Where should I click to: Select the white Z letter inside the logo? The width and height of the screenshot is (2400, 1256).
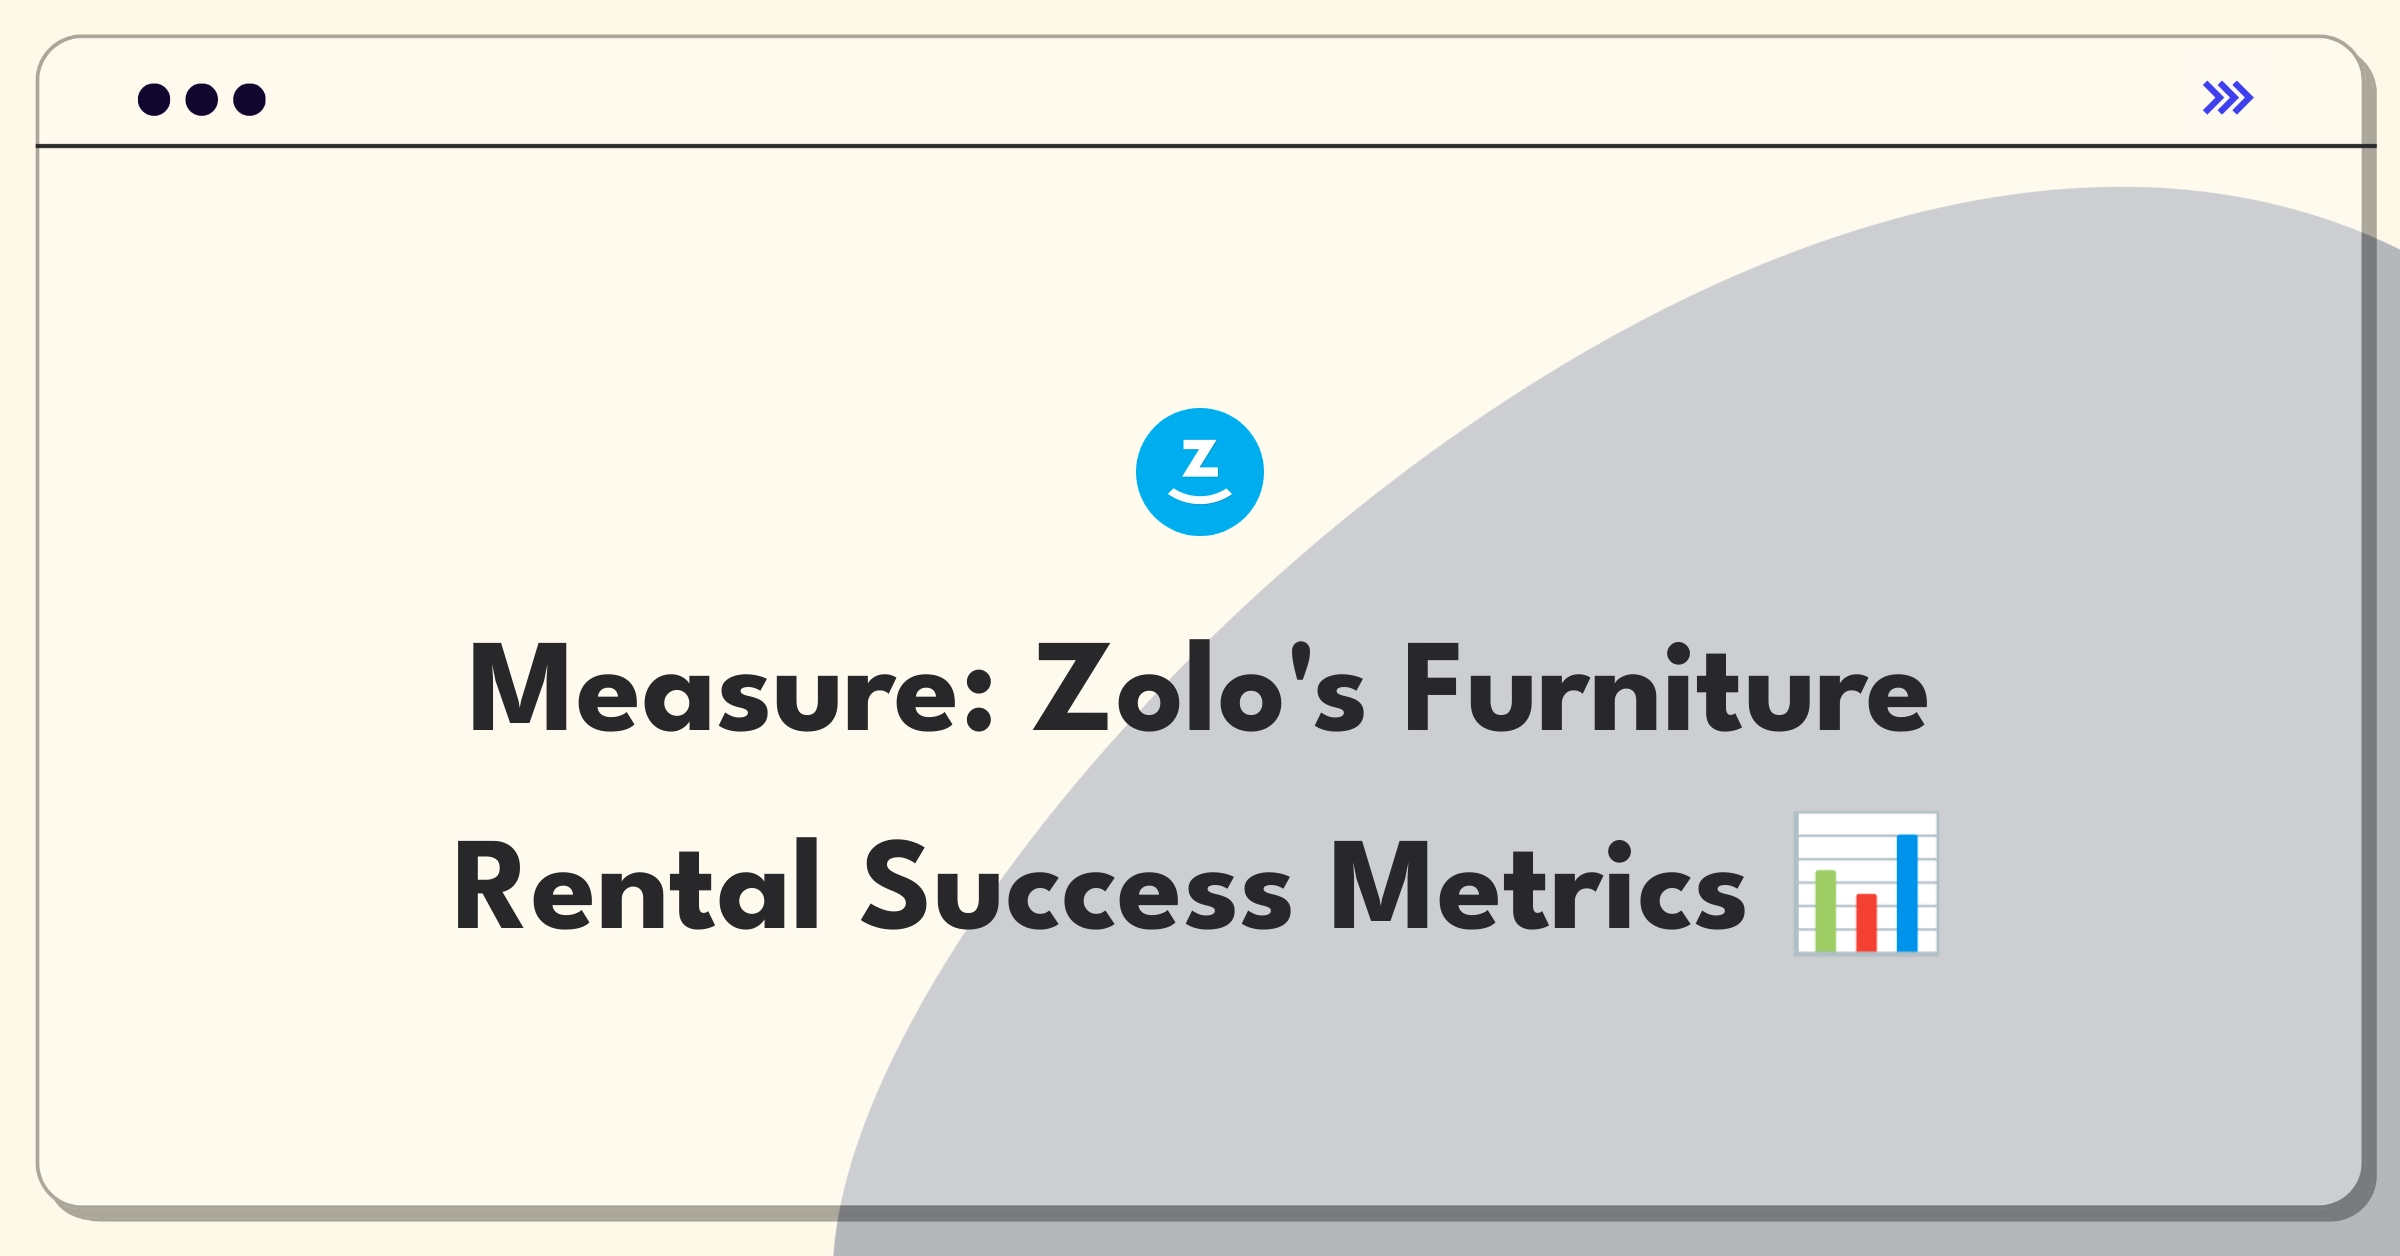click(1200, 459)
